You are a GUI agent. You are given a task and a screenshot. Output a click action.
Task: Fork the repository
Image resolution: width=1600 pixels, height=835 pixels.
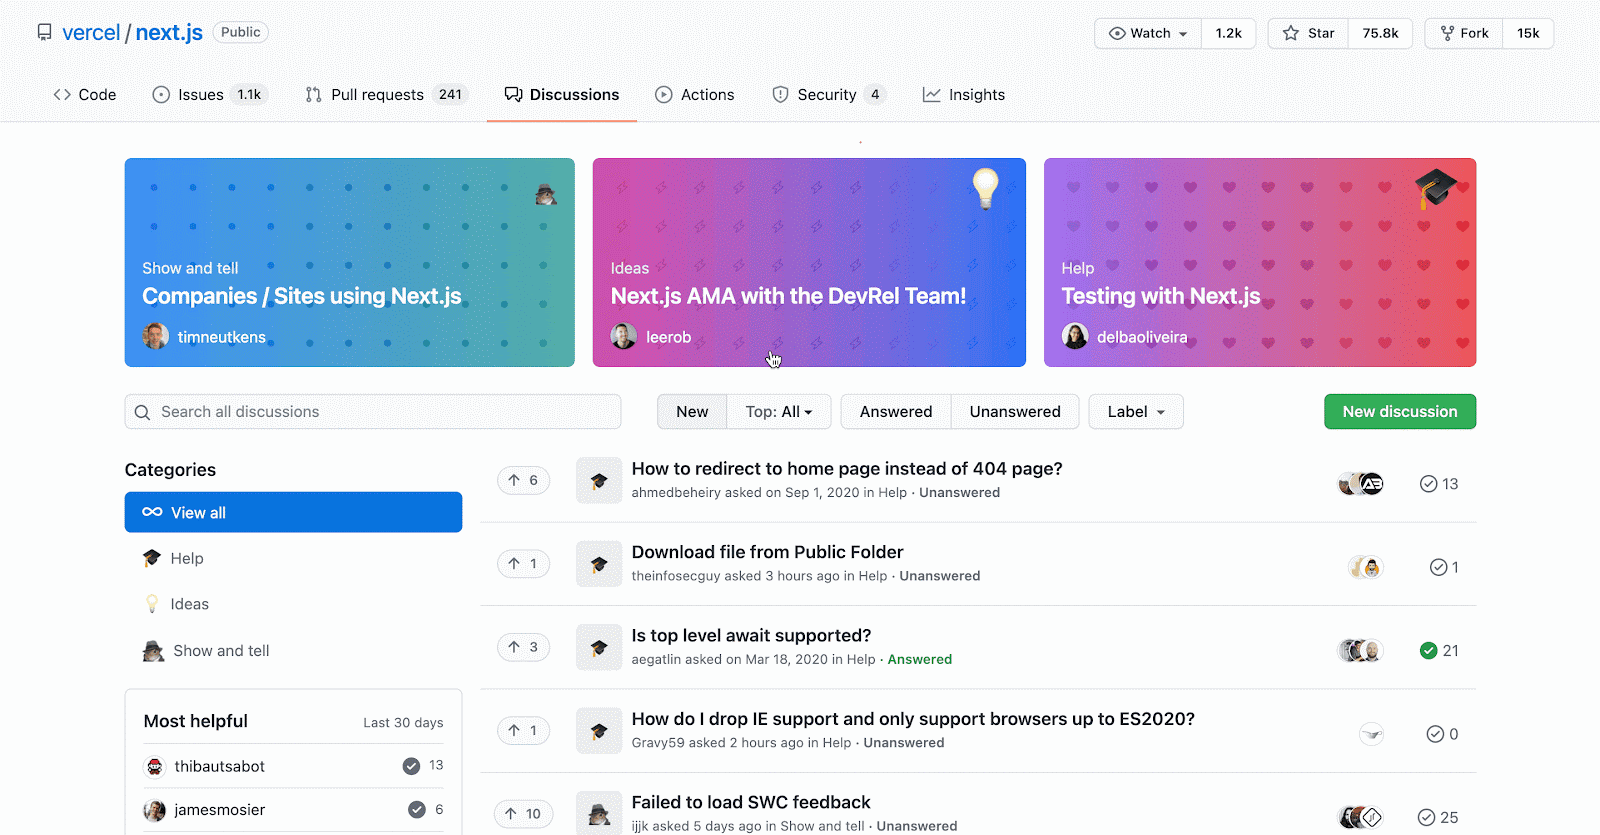pyautogui.click(x=1464, y=33)
